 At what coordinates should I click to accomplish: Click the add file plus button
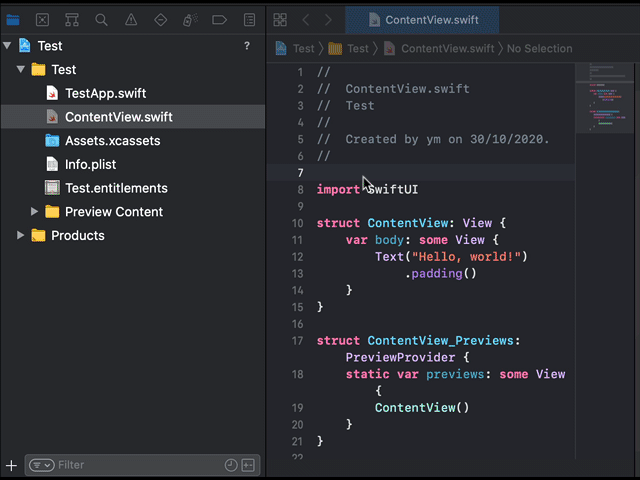coord(11,465)
